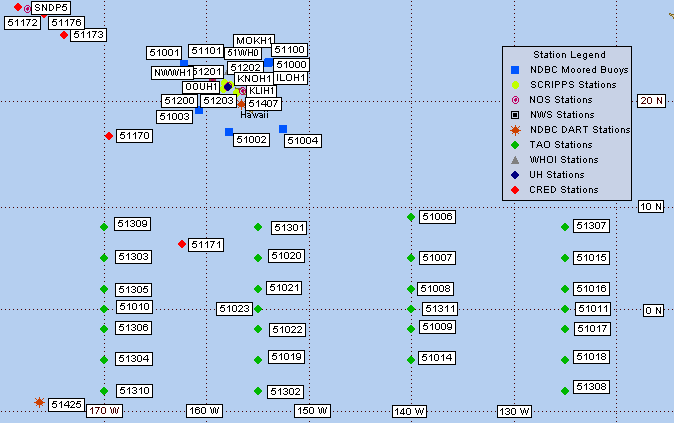Click the TAO diamond for station 51022
674x423 pixels.
(x=258, y=329)
